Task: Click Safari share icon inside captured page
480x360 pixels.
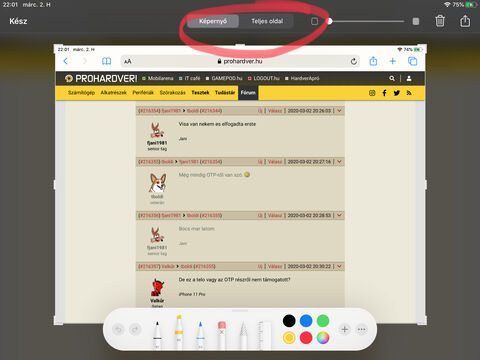Action: (x=373, y=61)
